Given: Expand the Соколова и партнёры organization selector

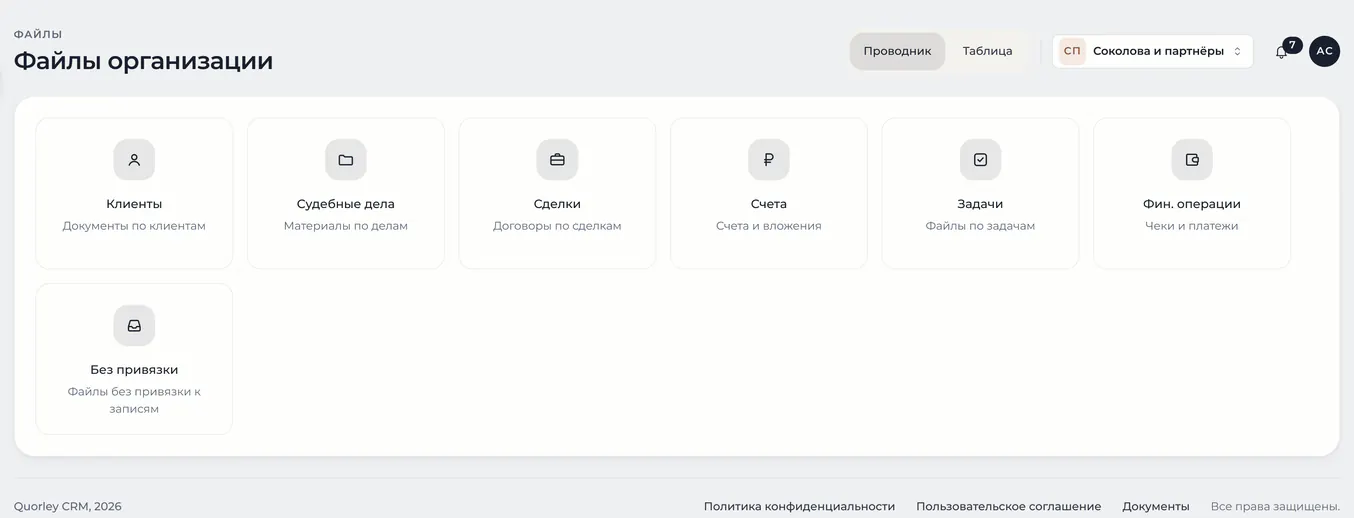Looking at the screenshot, I should (1153, 51).
